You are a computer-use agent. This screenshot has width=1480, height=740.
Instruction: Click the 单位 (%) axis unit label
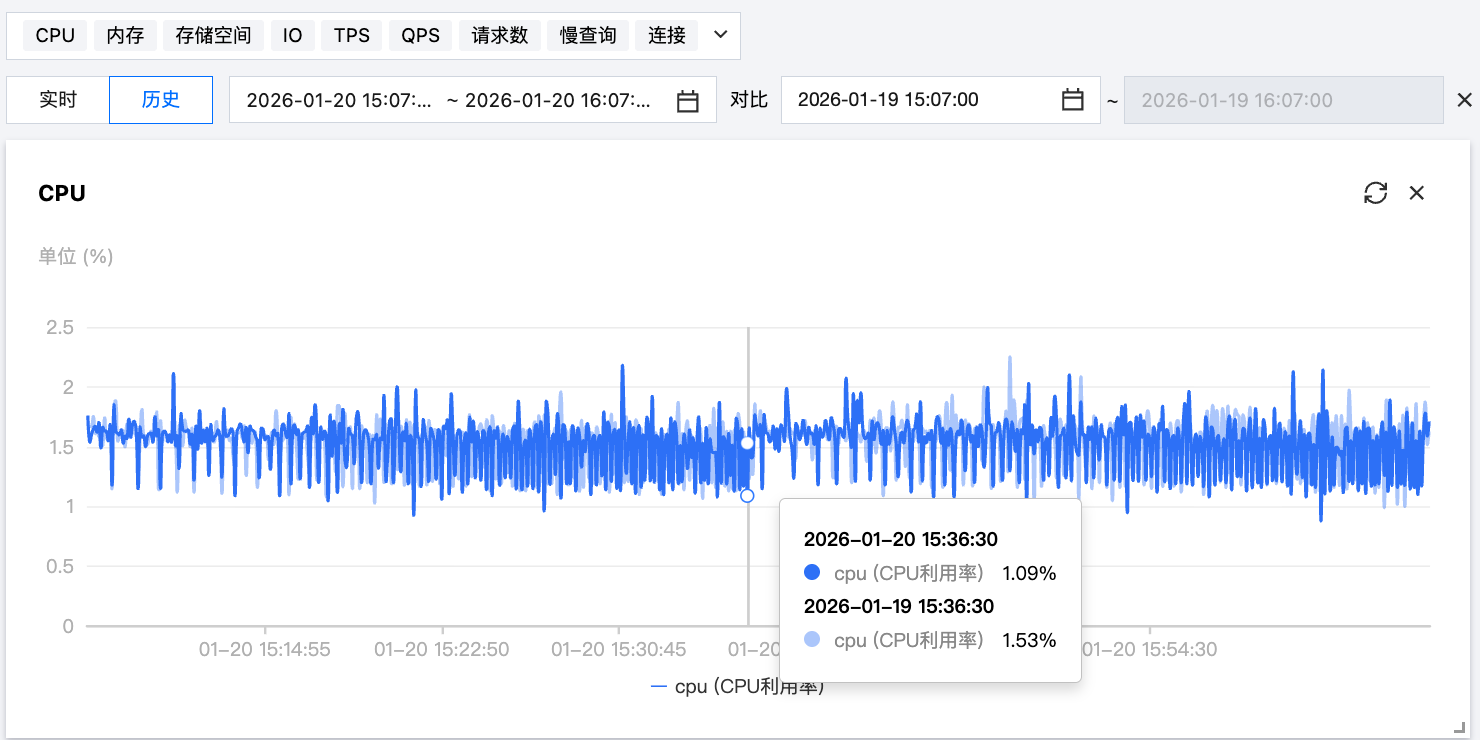click(x=76, y=257)
